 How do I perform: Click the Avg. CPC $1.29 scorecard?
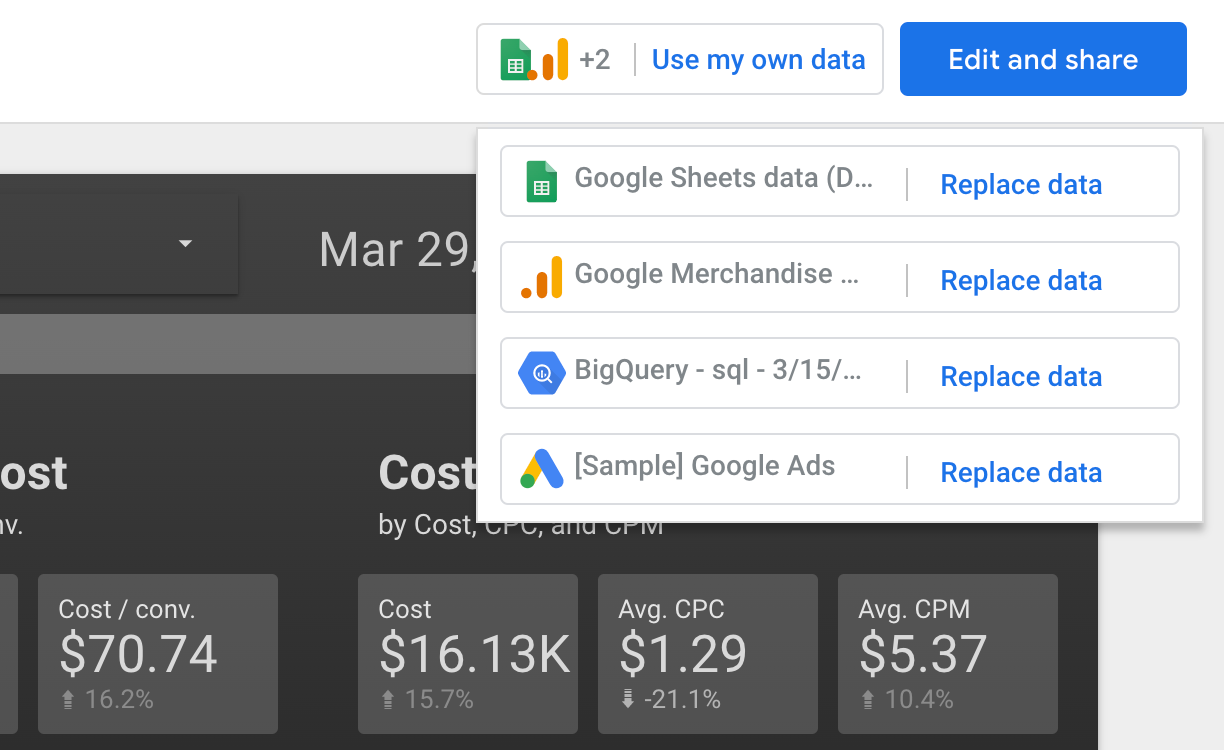[x=707, y=654]
